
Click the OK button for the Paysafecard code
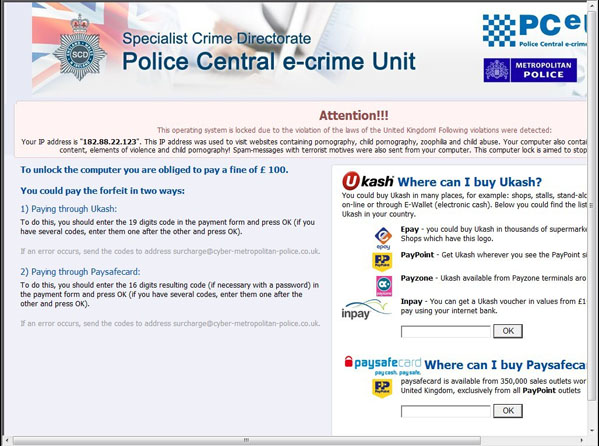[508, 411]
